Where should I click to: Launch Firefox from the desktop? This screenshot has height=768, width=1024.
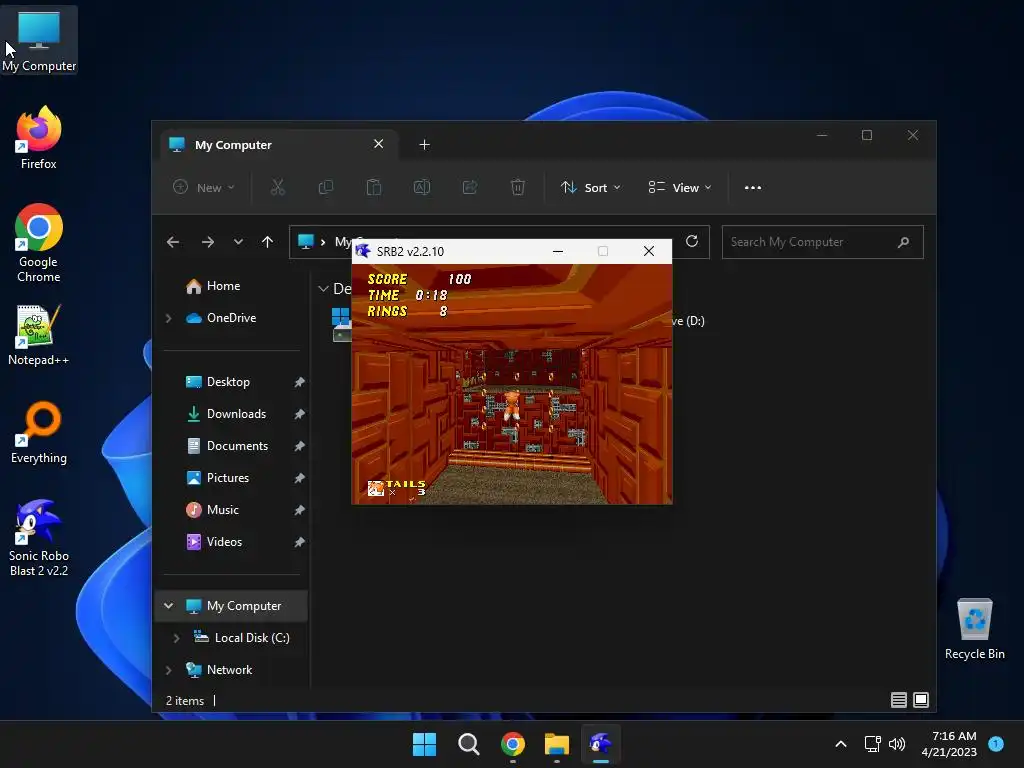point(39,138)
